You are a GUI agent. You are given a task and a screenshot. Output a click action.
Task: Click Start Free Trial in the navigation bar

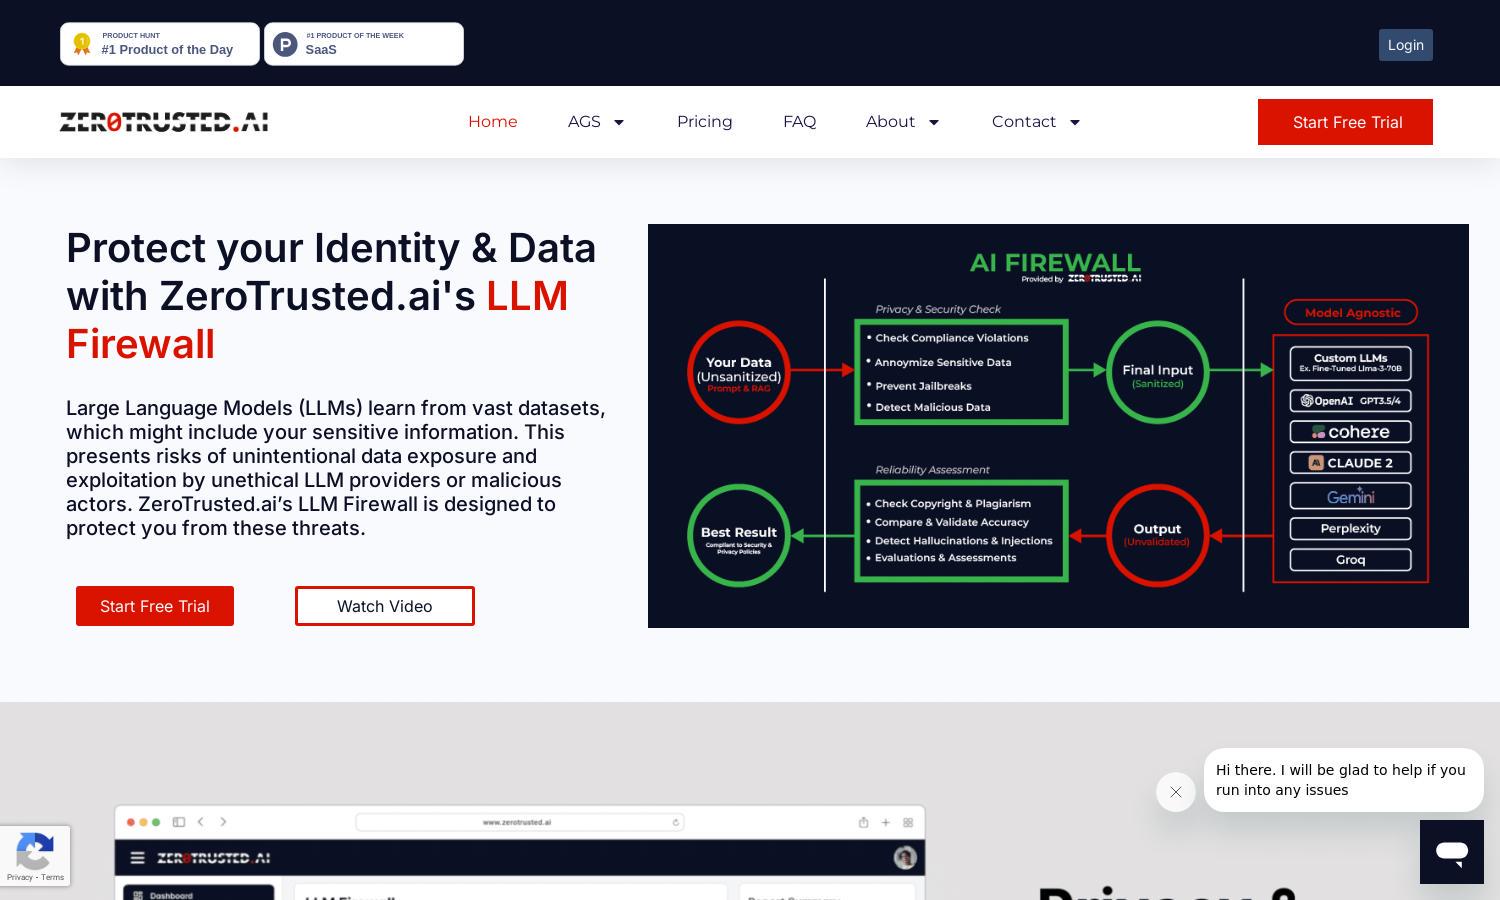click(x=1345, y=122)
